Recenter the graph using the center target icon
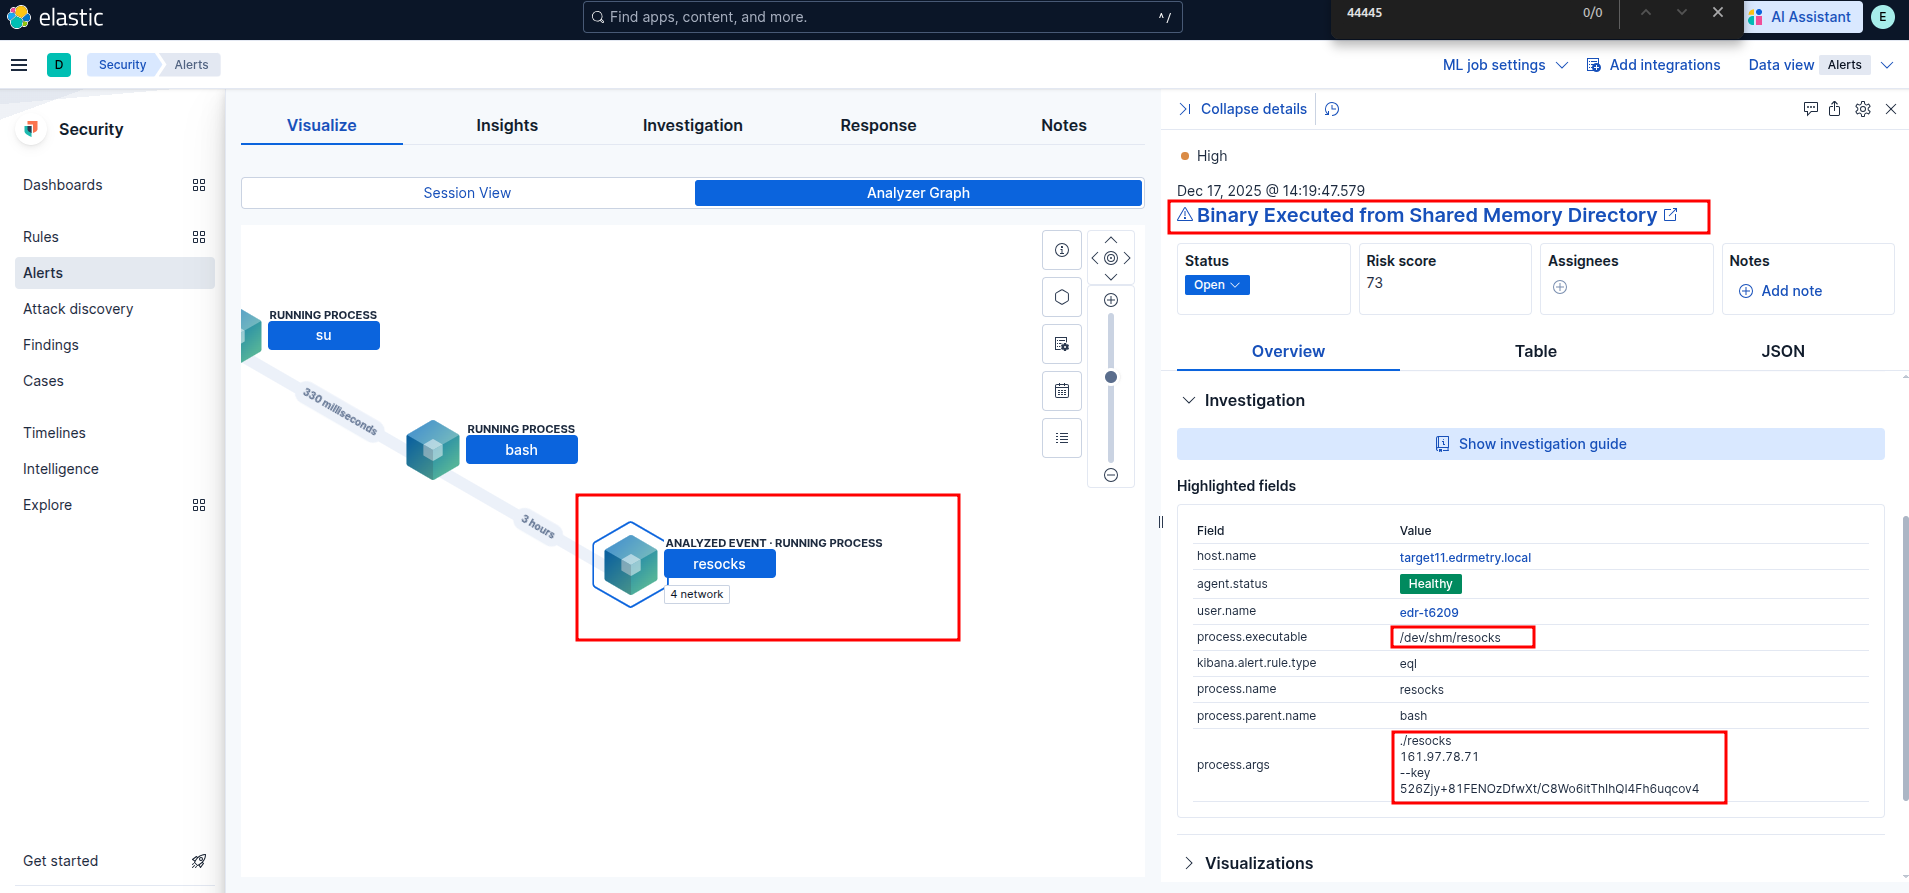The image size is (1909, 893). (x=1110, y=258)
